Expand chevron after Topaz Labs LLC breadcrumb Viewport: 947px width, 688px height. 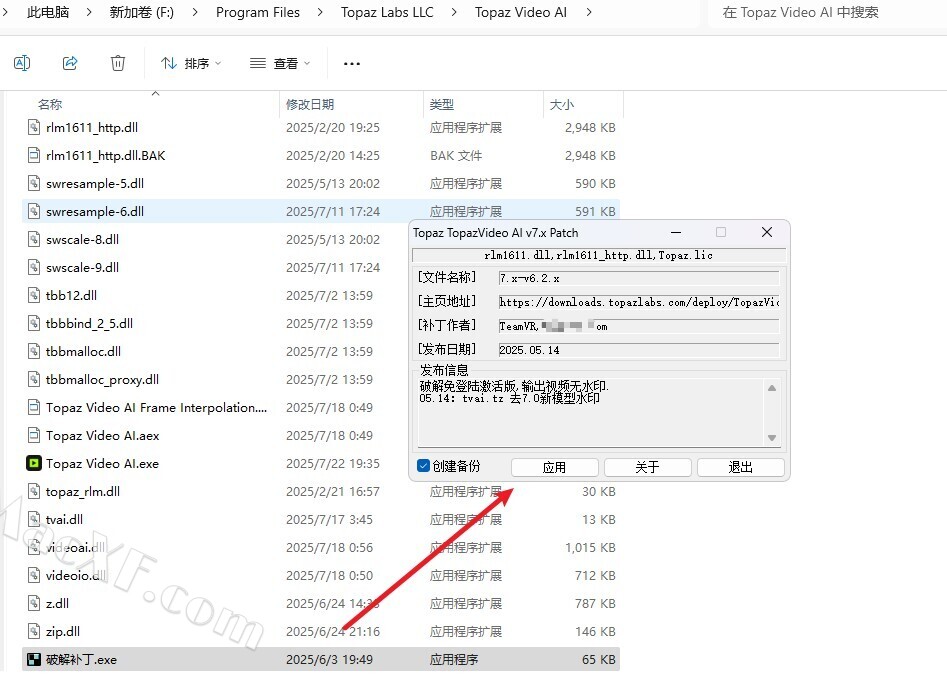[x=454, y=12]
